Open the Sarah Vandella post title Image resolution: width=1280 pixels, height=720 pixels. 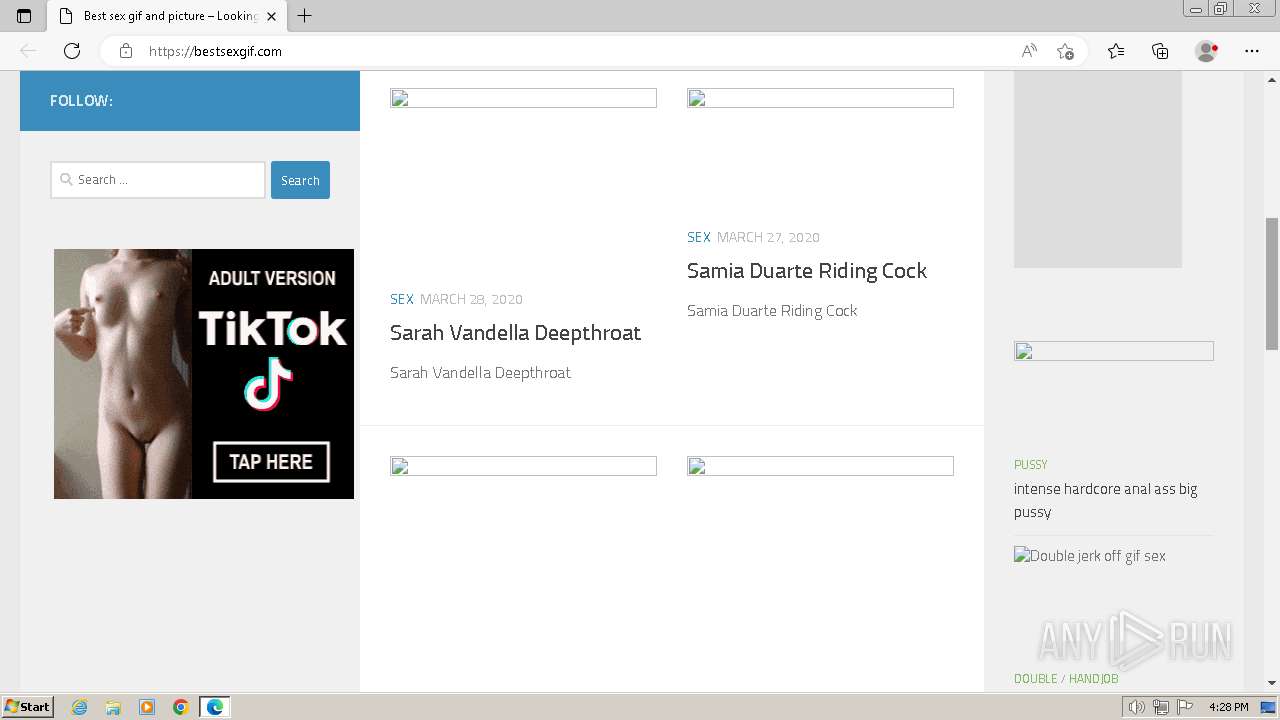pos(515,333)
